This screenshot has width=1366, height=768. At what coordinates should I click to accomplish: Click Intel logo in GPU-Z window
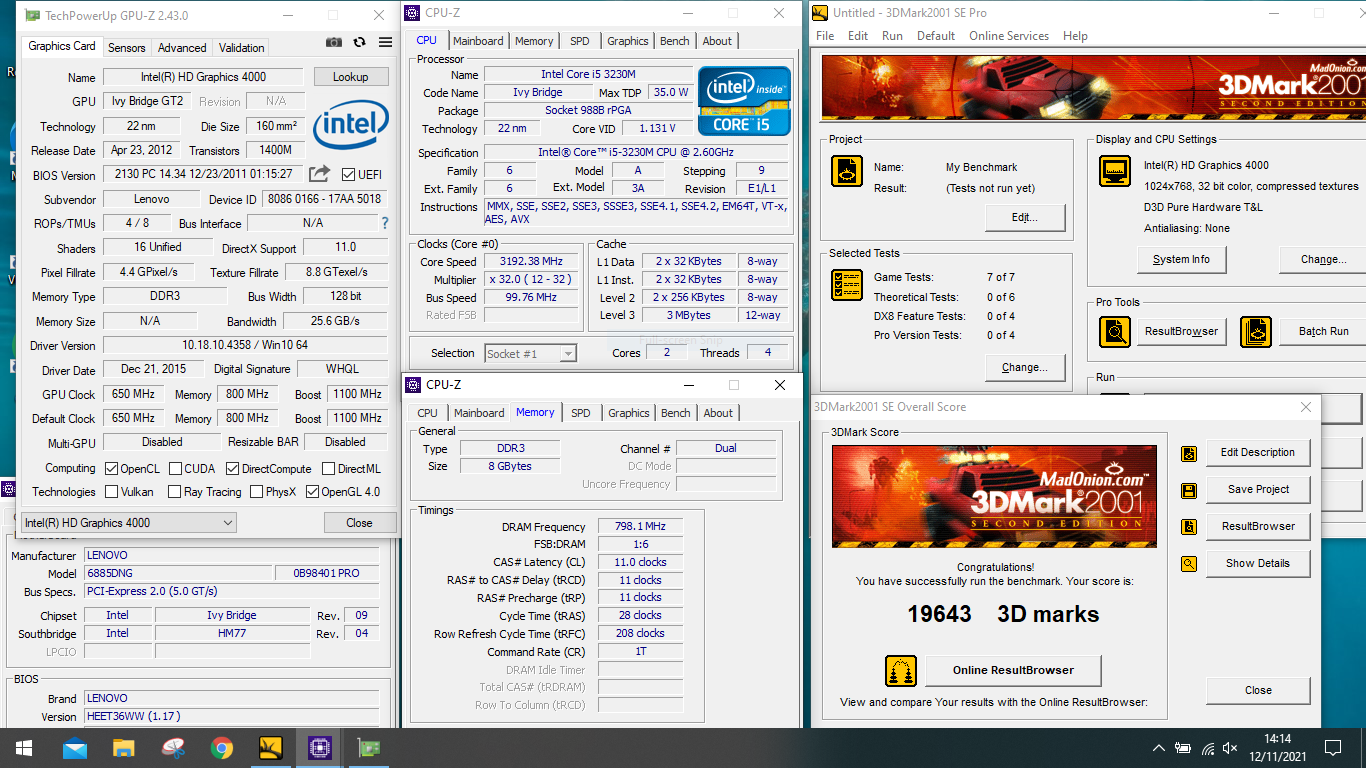[350, 124]
